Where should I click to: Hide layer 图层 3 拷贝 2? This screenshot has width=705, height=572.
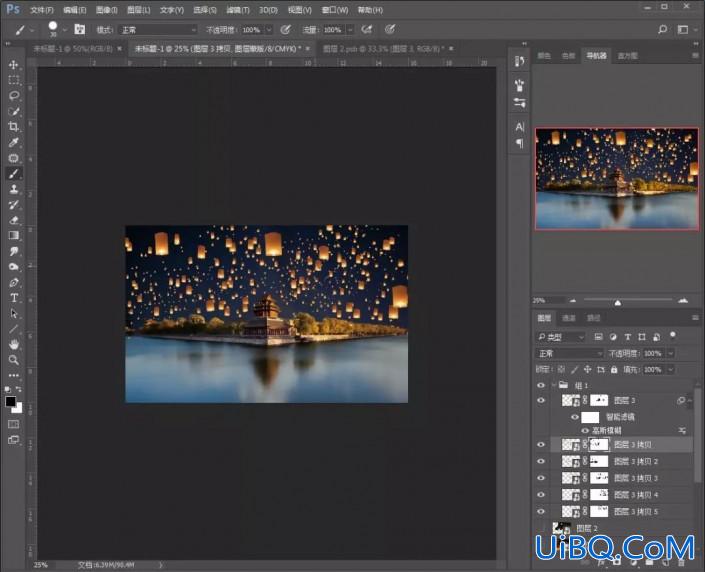[x=541, y=461]
